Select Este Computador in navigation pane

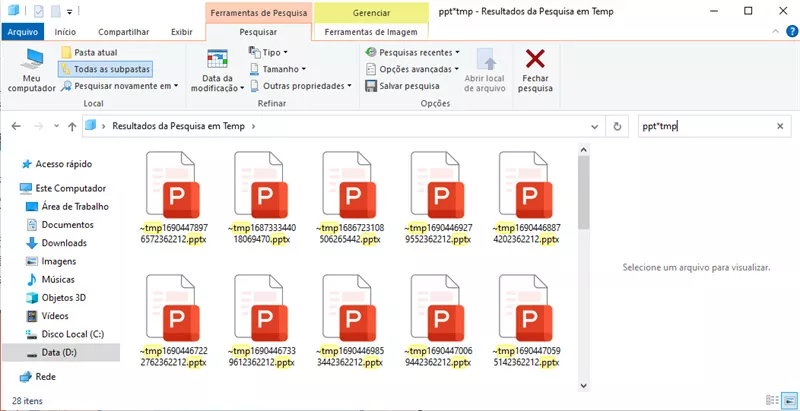[70, 188]
